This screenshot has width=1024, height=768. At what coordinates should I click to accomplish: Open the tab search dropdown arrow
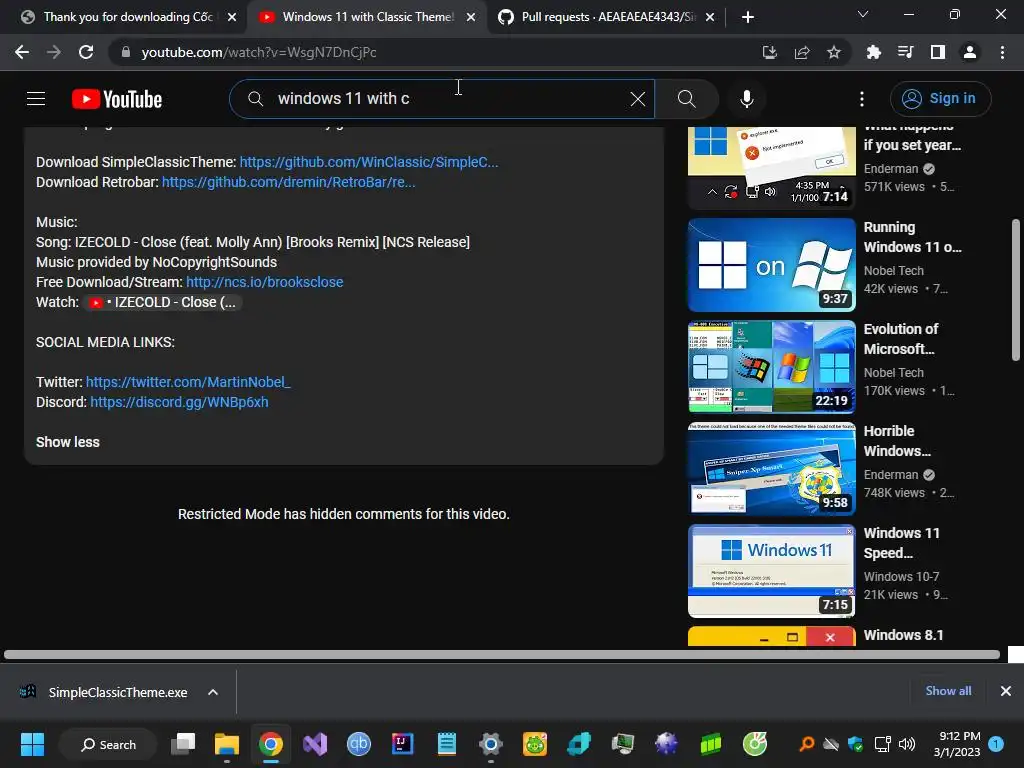[863, 14]
